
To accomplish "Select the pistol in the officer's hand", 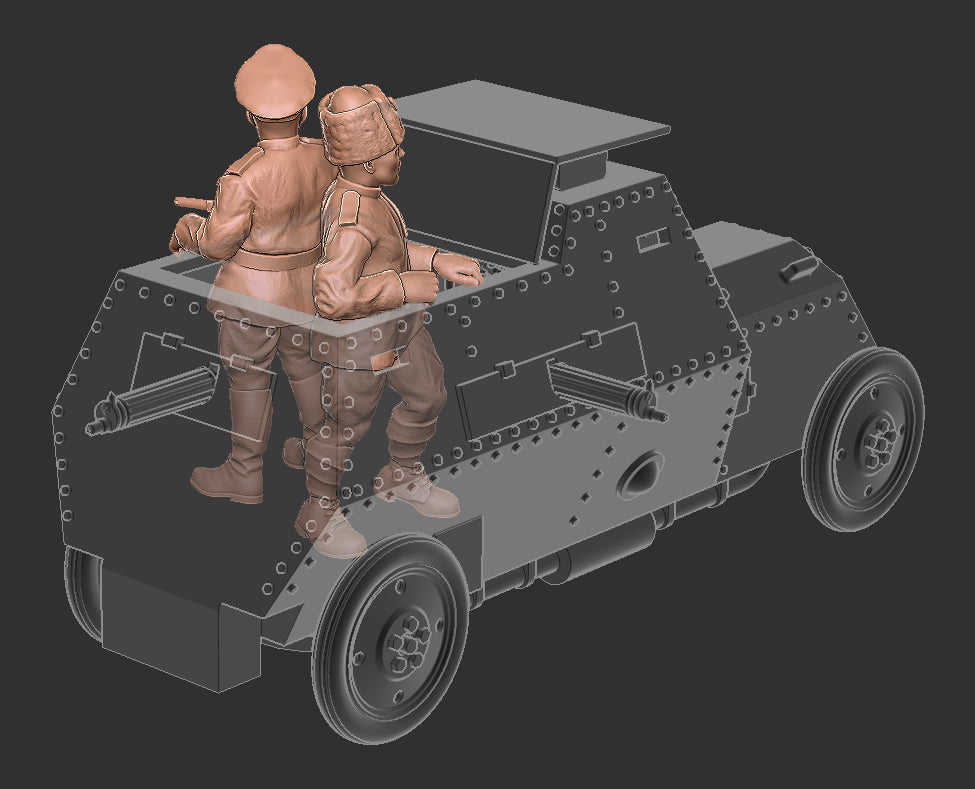I will click(x=190, y=204).
